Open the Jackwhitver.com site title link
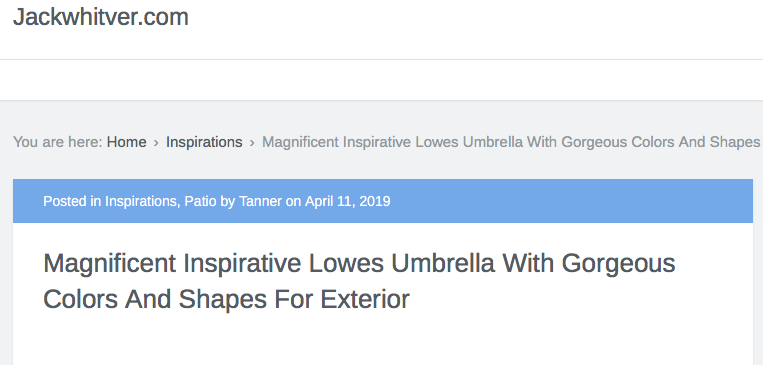 [101, 18]
